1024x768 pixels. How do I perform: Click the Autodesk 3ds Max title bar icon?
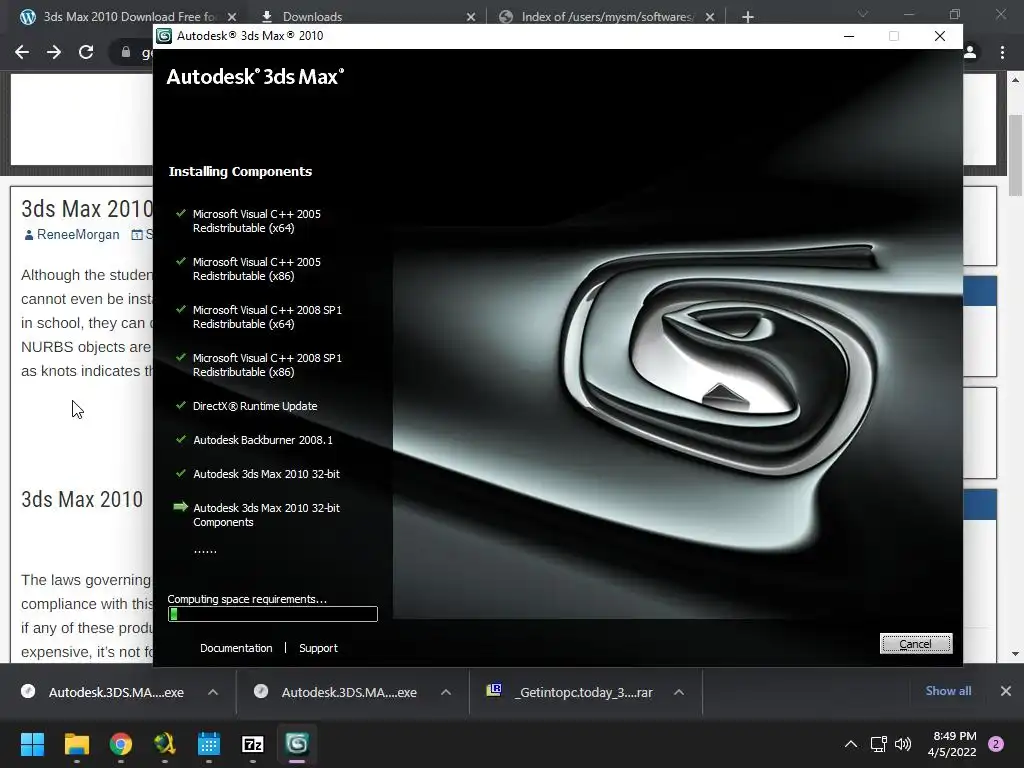[164, 36]
